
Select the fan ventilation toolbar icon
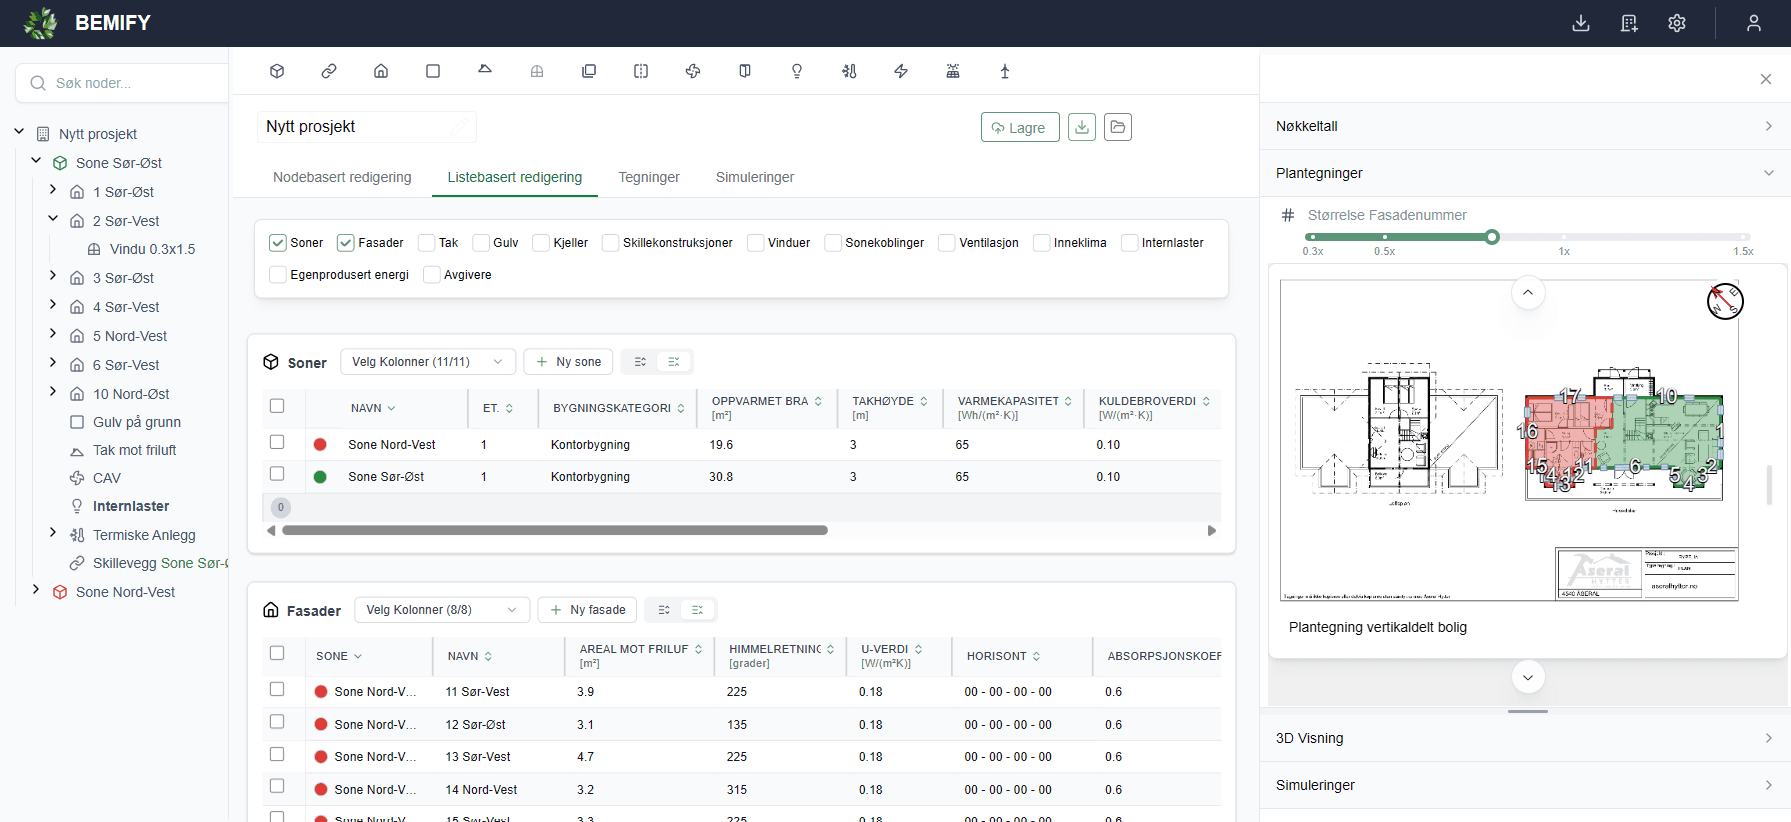(693, 71)
